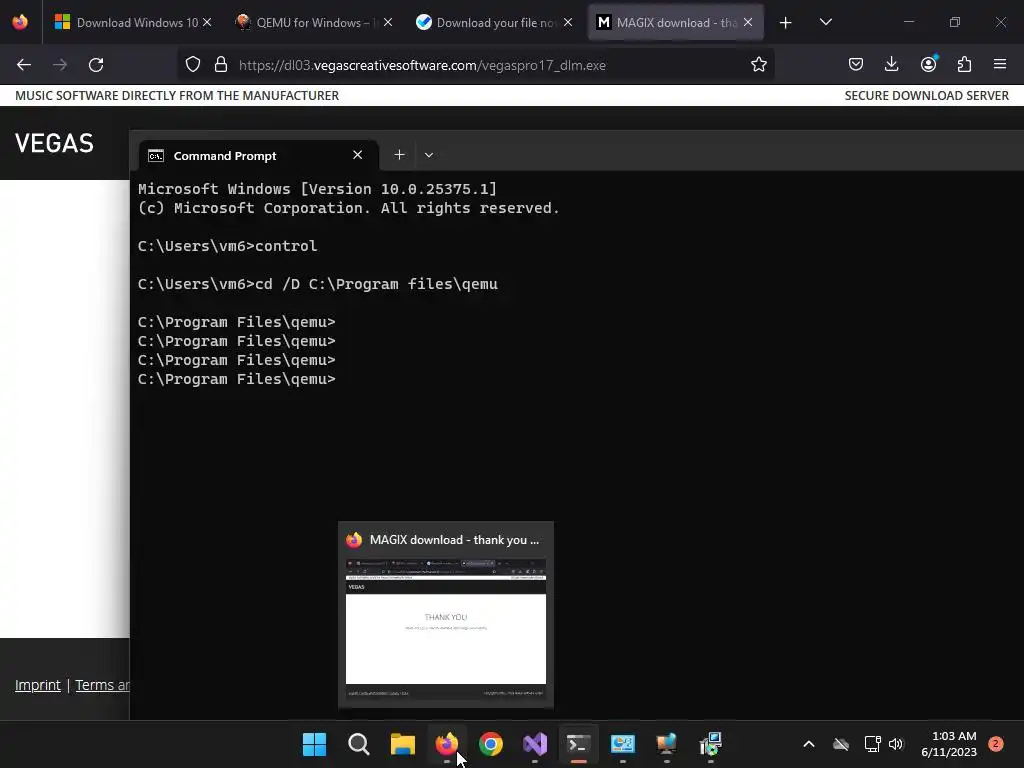
Task: Open the tracking protection shield icon
Action: 193,65
